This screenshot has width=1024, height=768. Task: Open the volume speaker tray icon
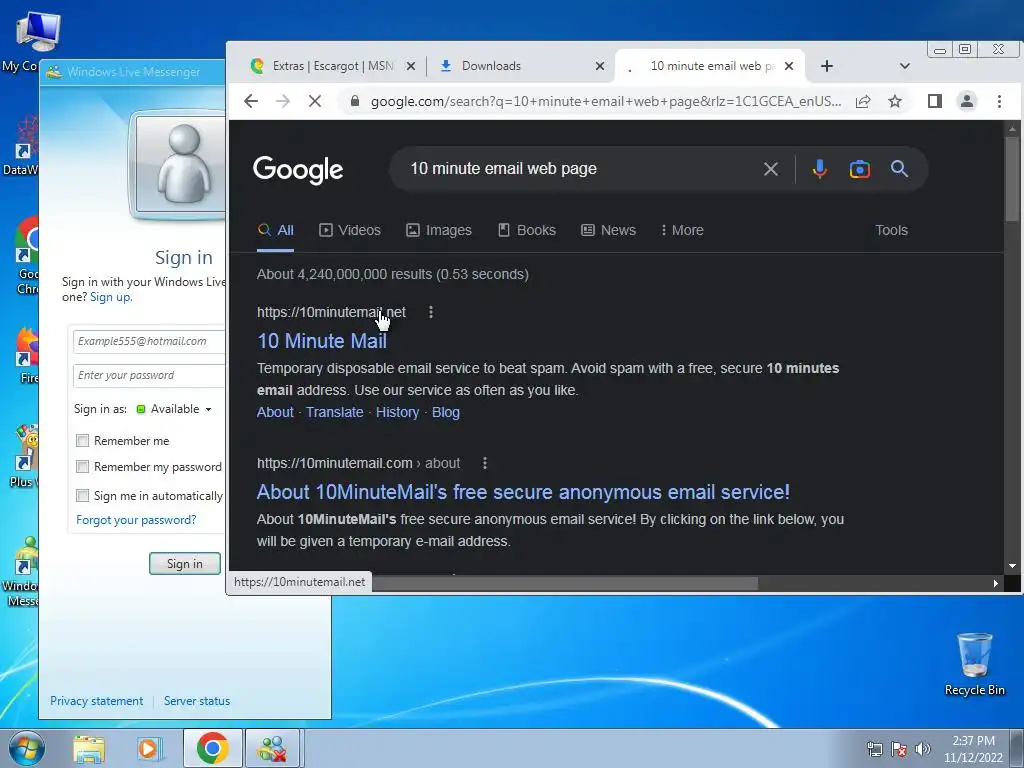[x=923, y=749]
